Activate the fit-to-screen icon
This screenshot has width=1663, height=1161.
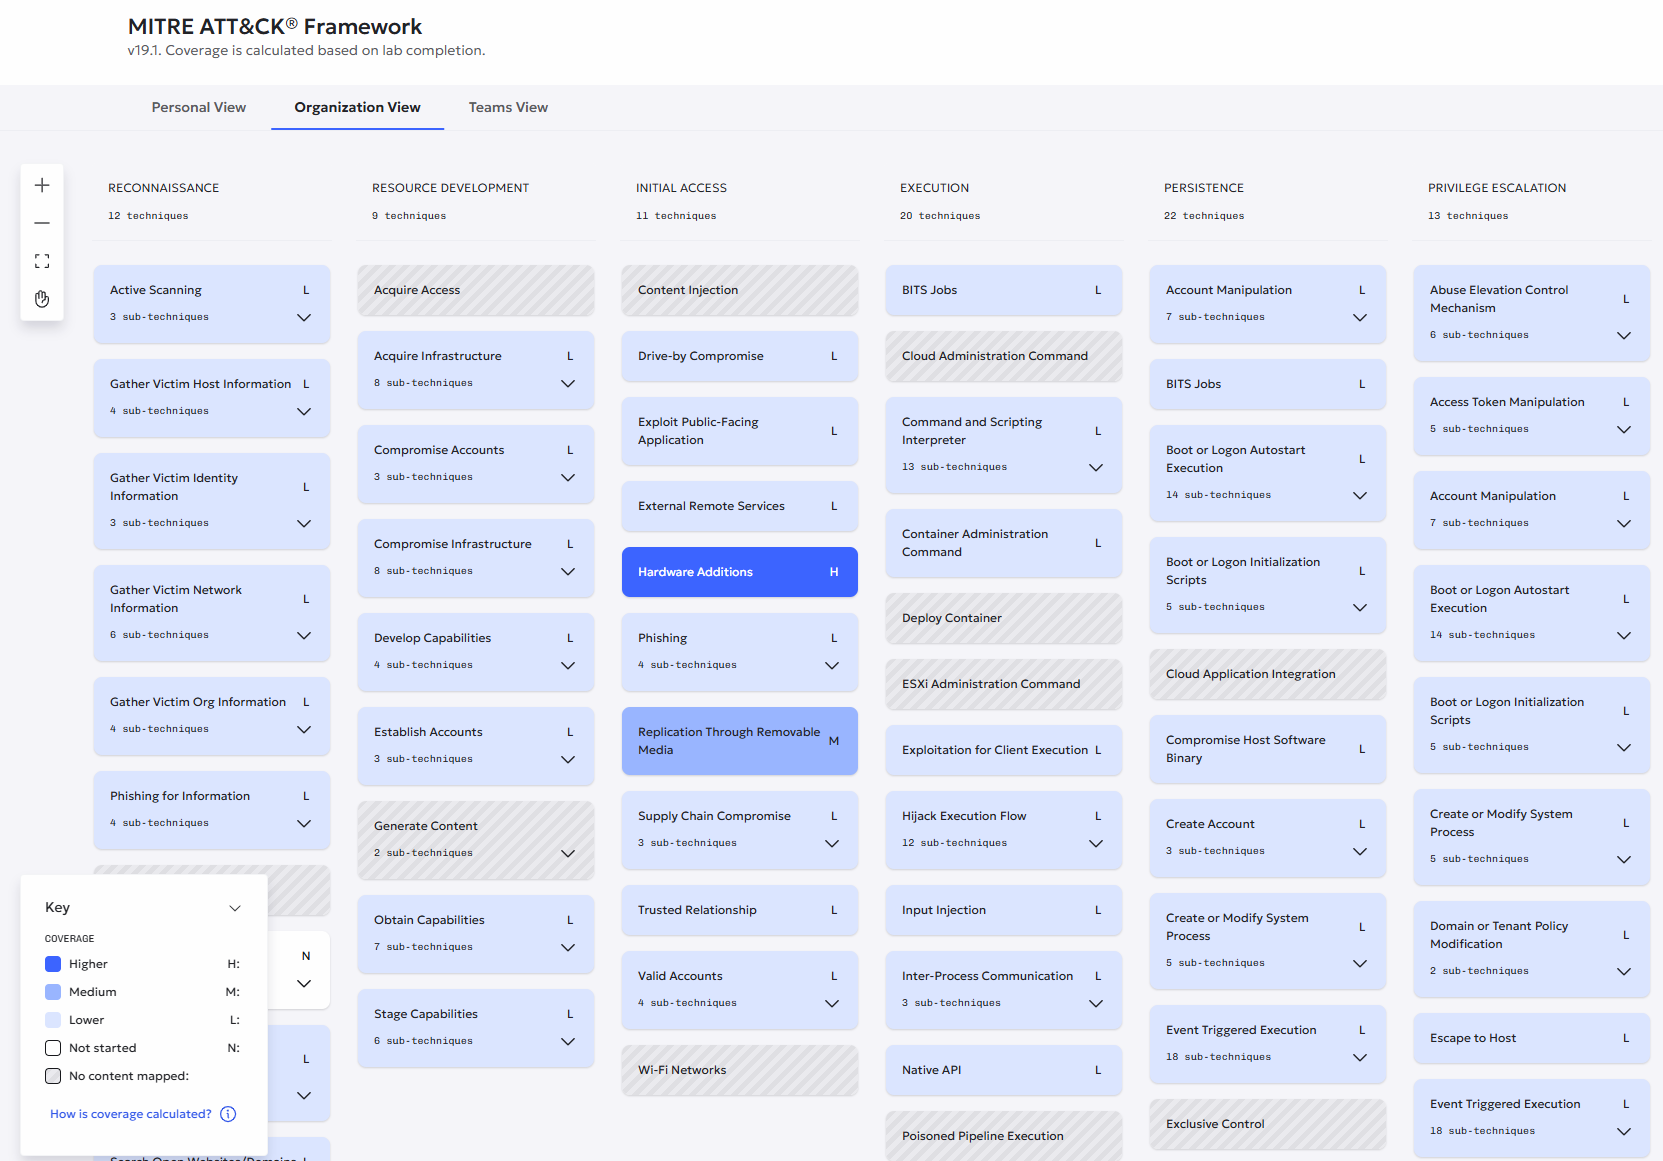click(x=42, y=261)
